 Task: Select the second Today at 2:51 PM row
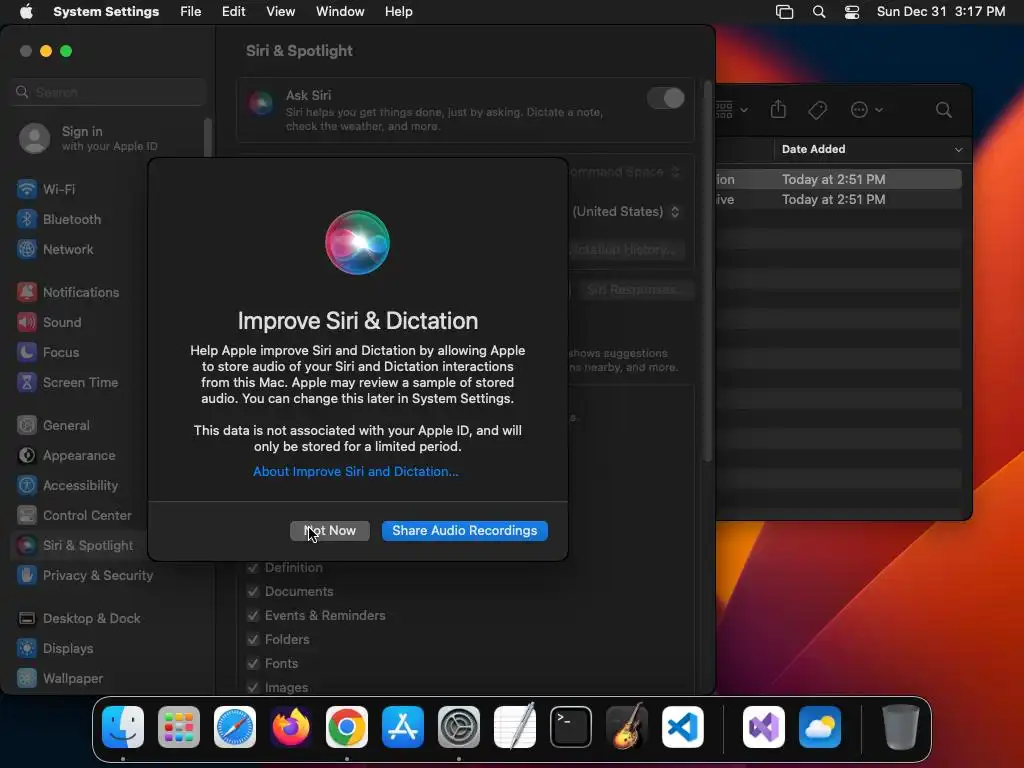click(x=839, y=199)
